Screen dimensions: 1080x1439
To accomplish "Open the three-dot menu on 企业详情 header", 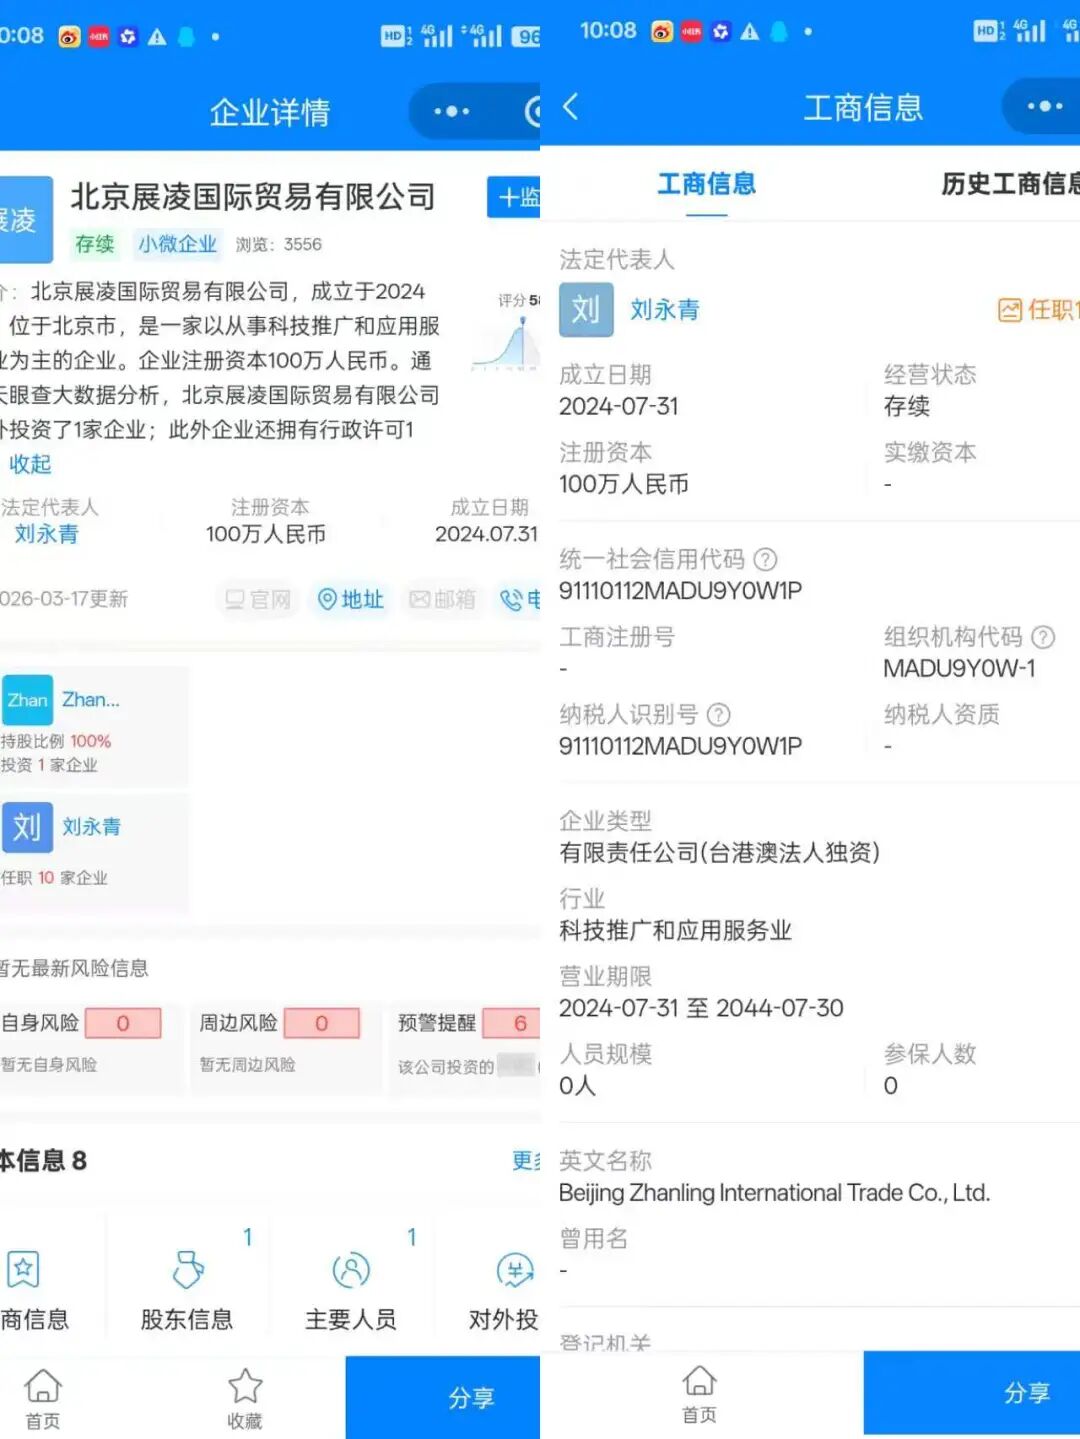I will 451,111.
